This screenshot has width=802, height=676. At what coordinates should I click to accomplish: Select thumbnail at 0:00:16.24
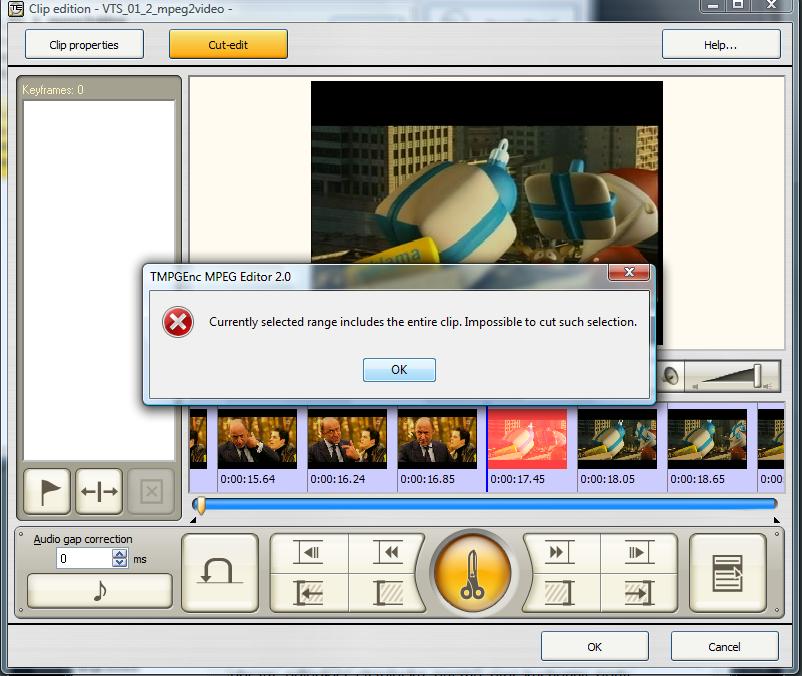click(x=347, y=440)
